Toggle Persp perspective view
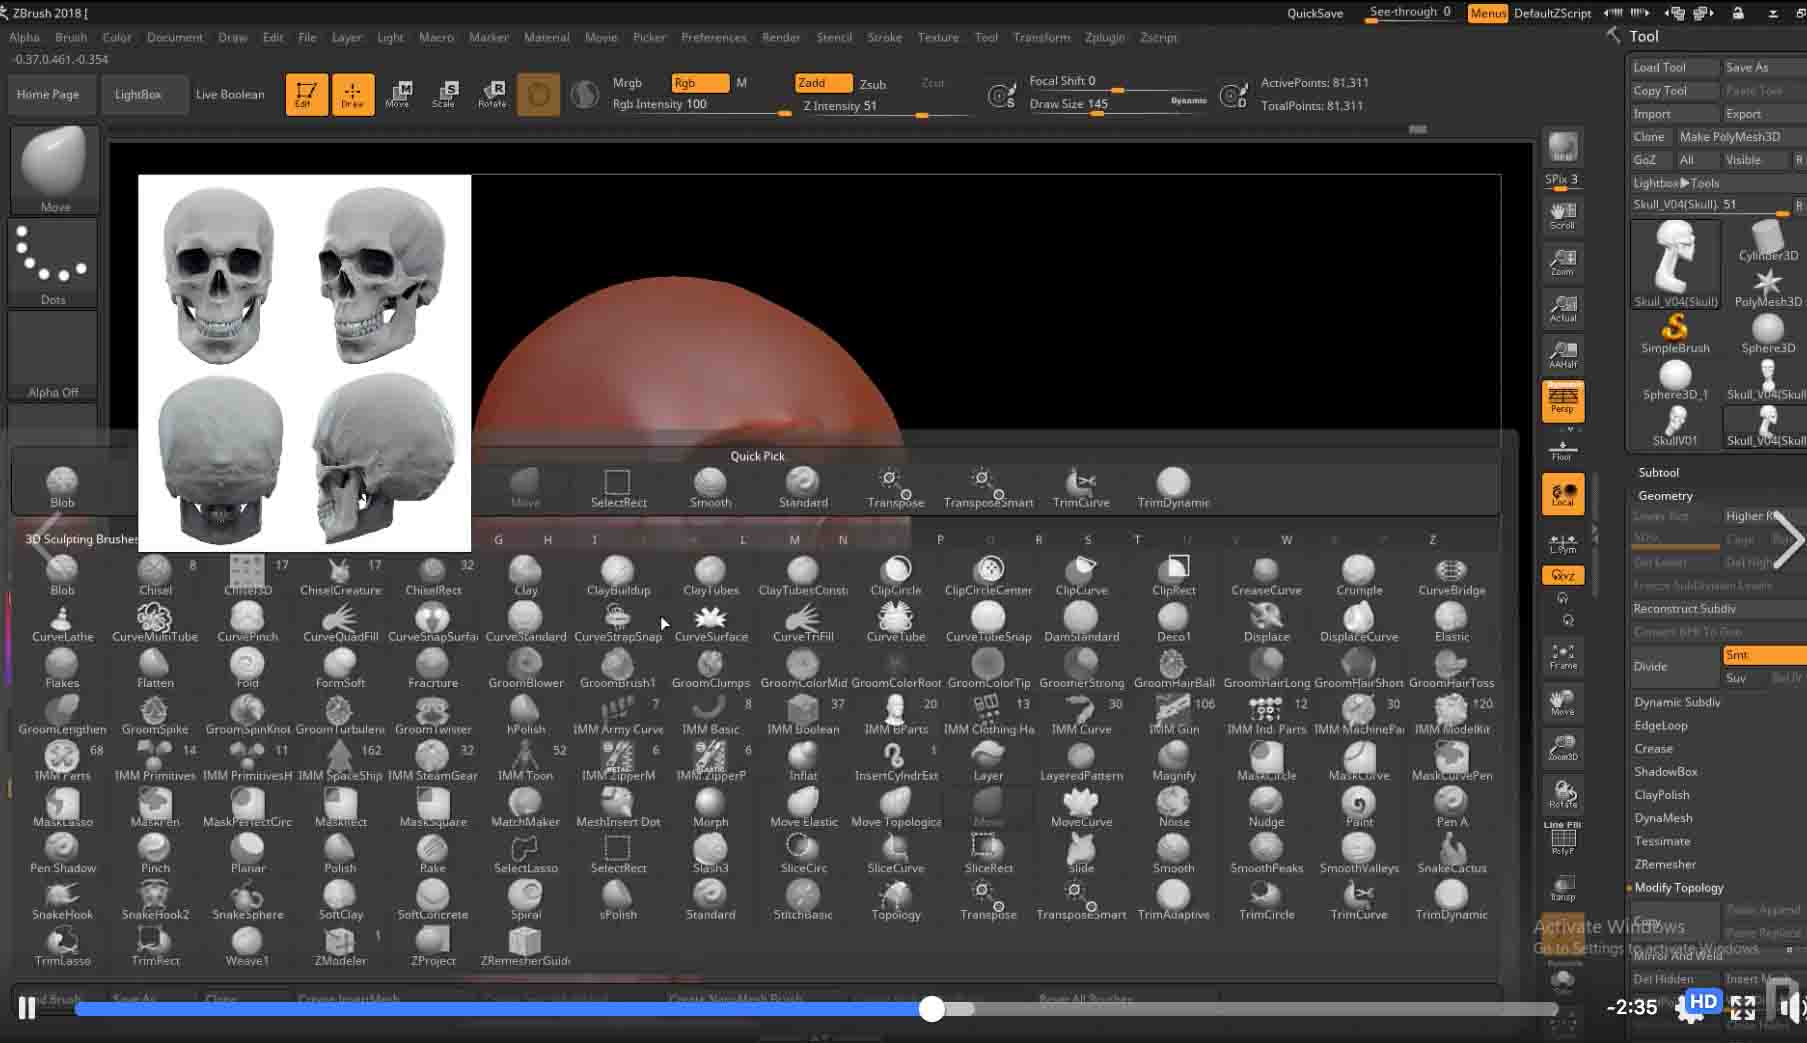The width and height of the screenshot is (1807, 1043). [1562, 401]
